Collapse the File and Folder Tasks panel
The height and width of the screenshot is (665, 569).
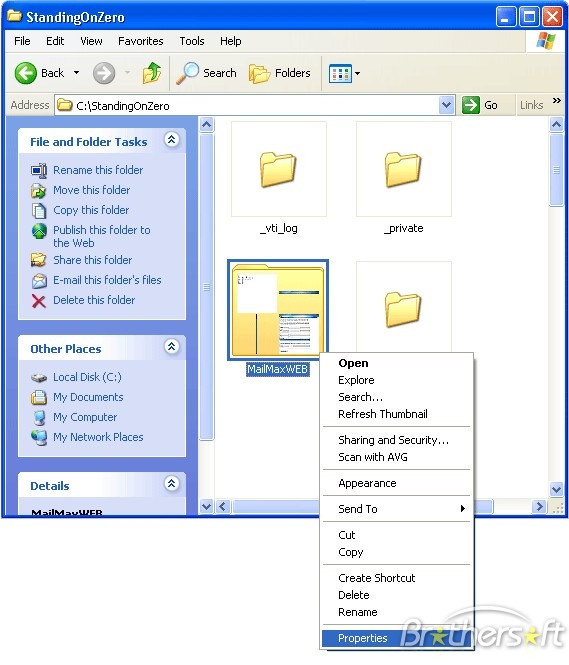point(171,140)
